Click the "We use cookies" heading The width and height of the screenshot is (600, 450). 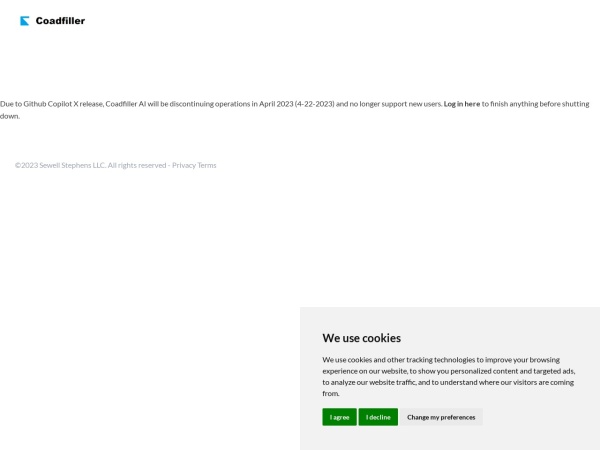pyautogui.click(x=361, y=338)
